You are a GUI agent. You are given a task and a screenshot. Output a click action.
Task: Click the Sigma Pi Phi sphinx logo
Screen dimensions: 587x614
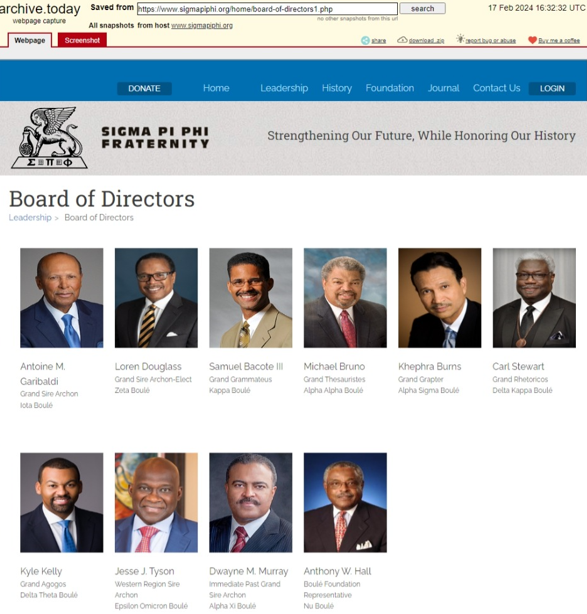coord(49,137)
